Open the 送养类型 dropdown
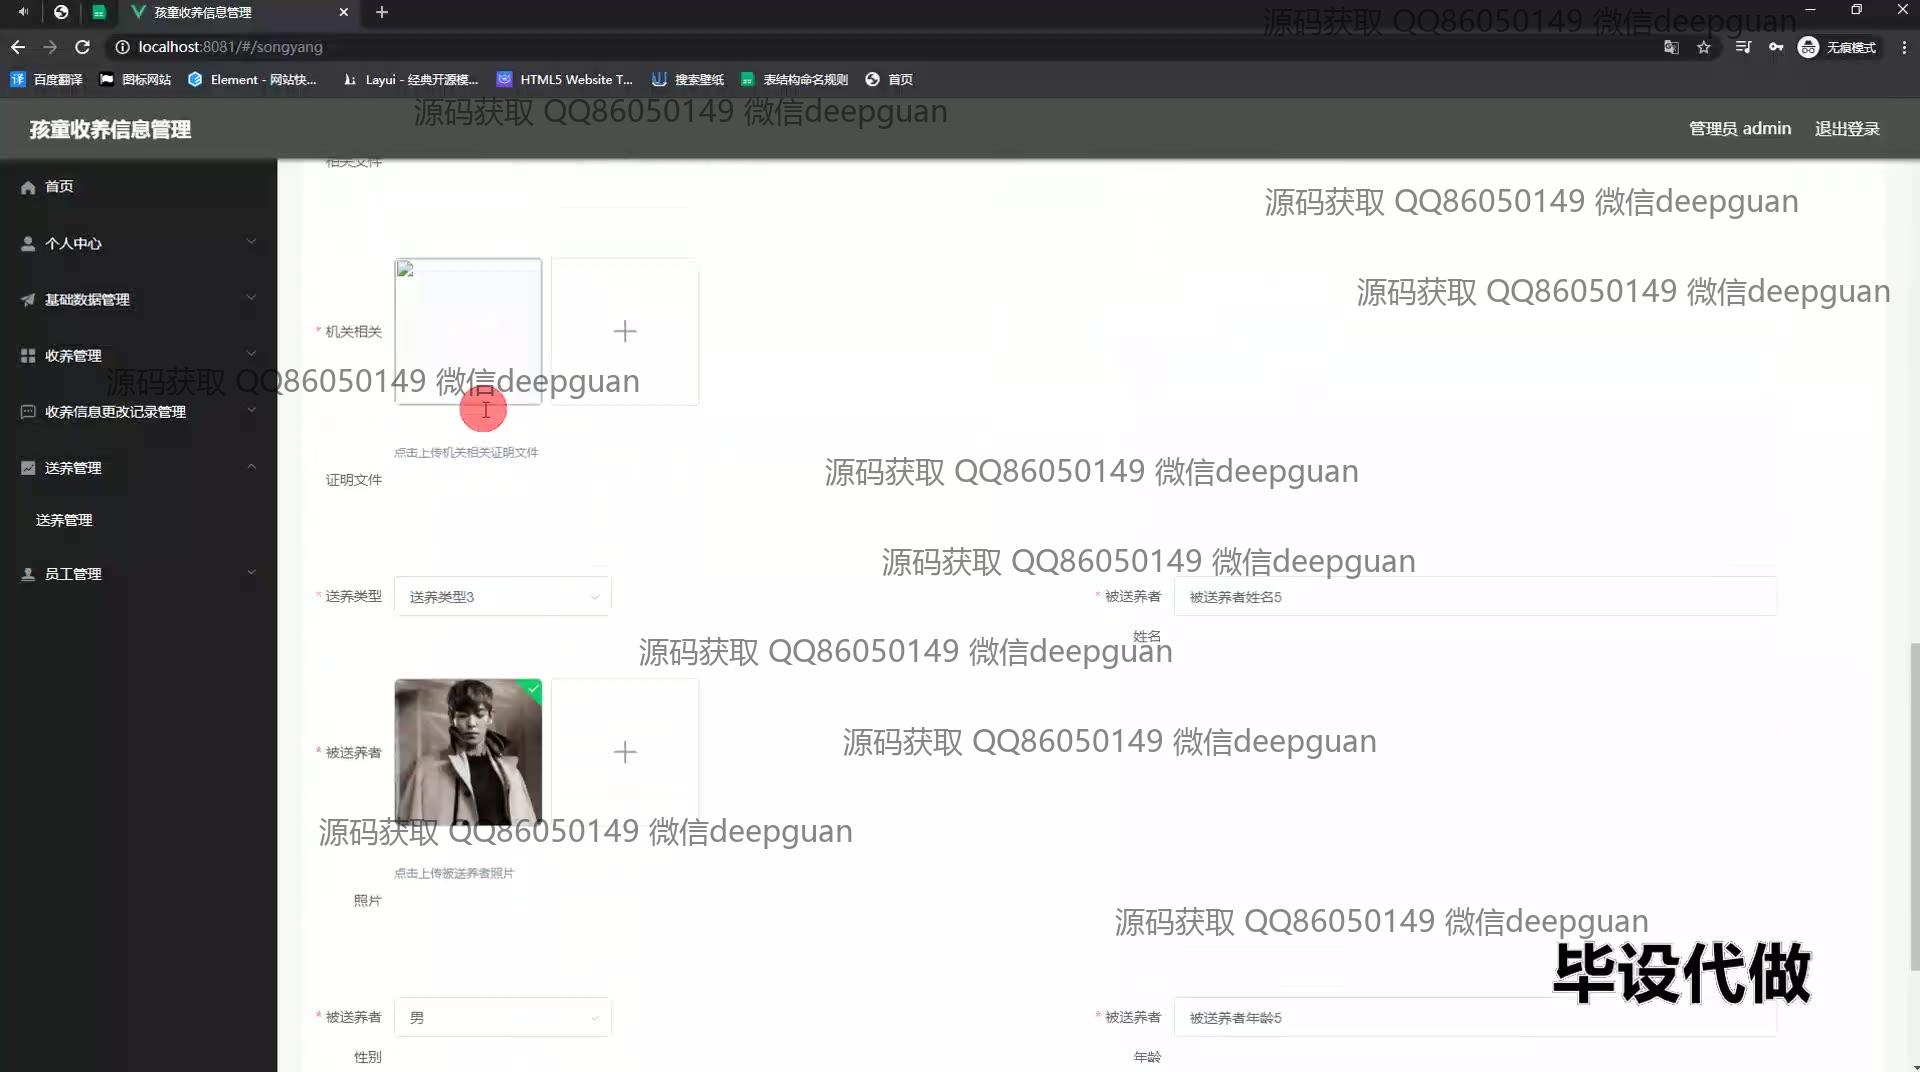The height and width of the screenshot is (1072, 1920). point(502,597)
